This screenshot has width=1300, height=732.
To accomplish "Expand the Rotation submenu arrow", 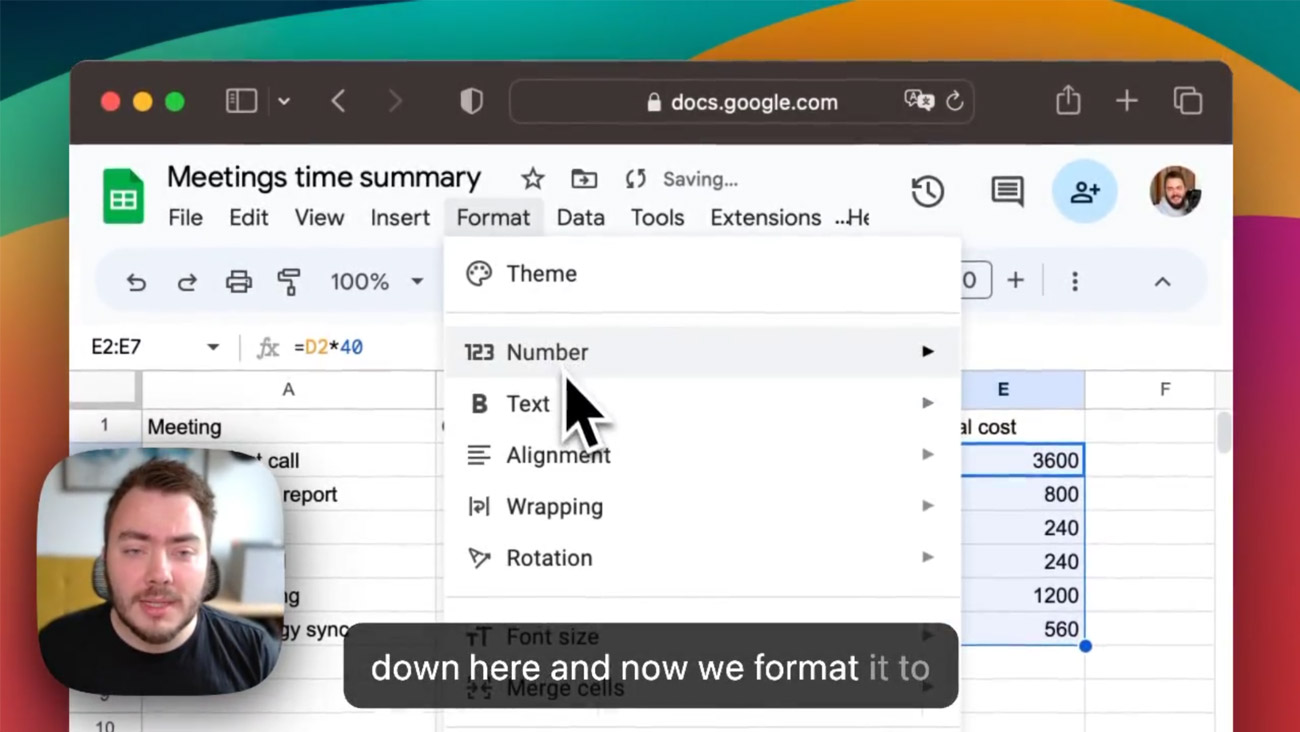I will tap(928, 557).
